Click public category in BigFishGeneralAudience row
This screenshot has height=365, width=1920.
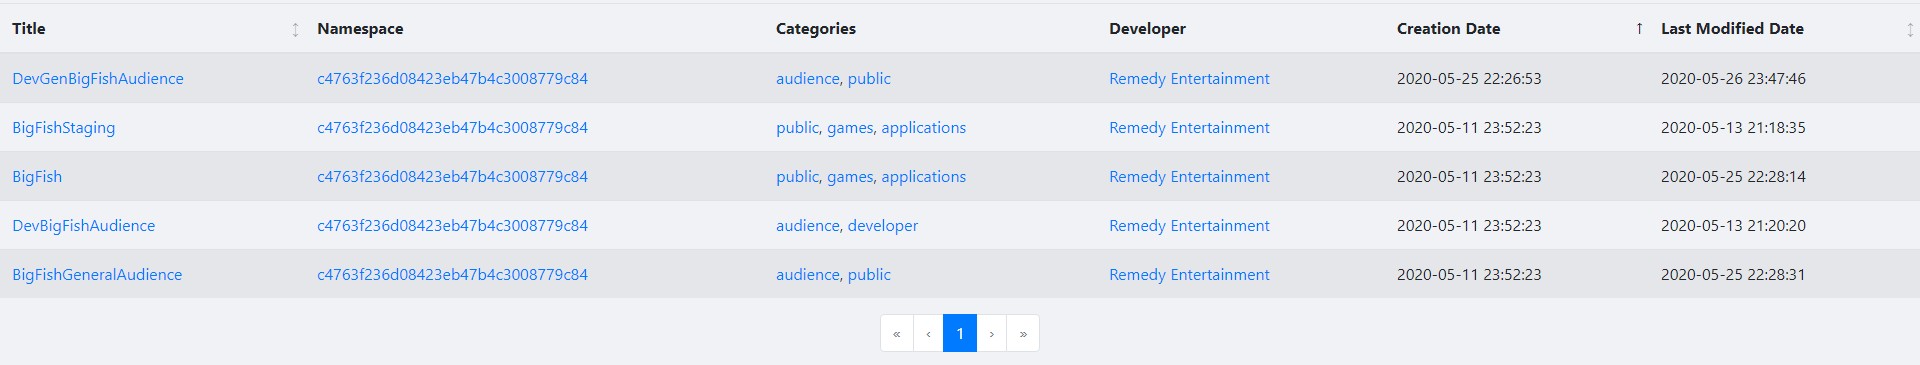tap(869, 274)
